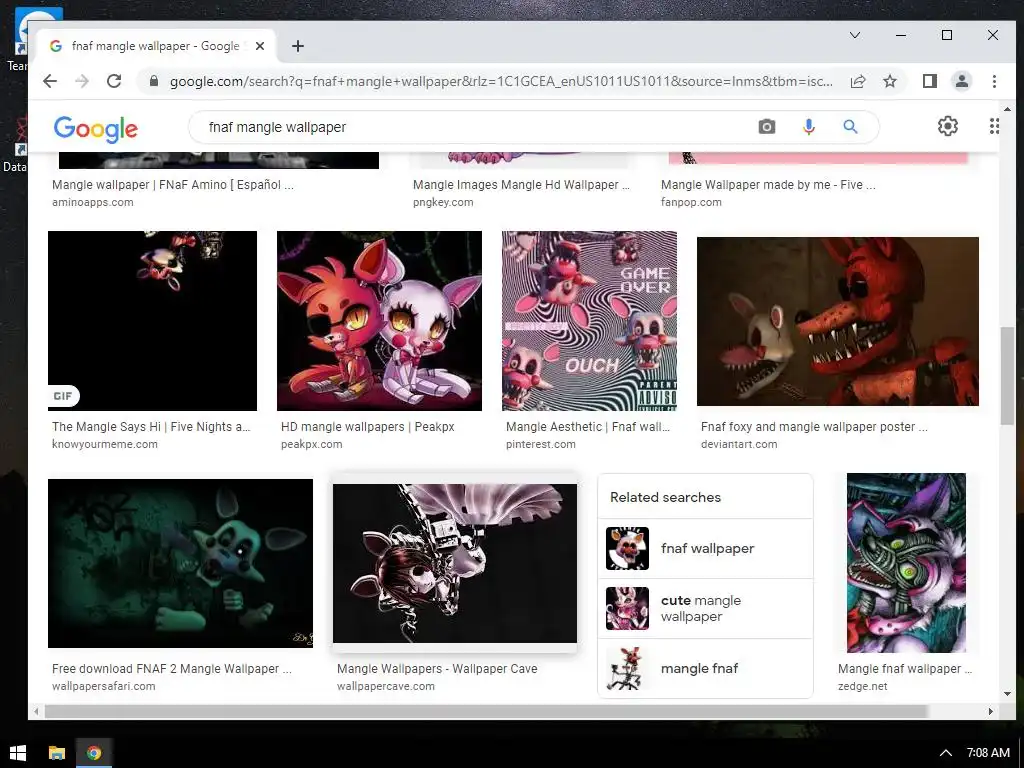Select related search cute mangle wallpaper
The width and height of the screenshot is (1024, 768).
705,609
